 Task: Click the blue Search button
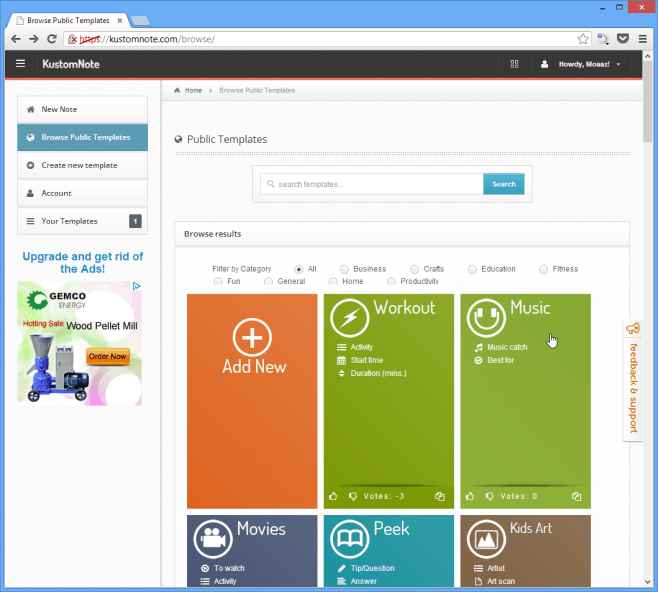point(504,184)
